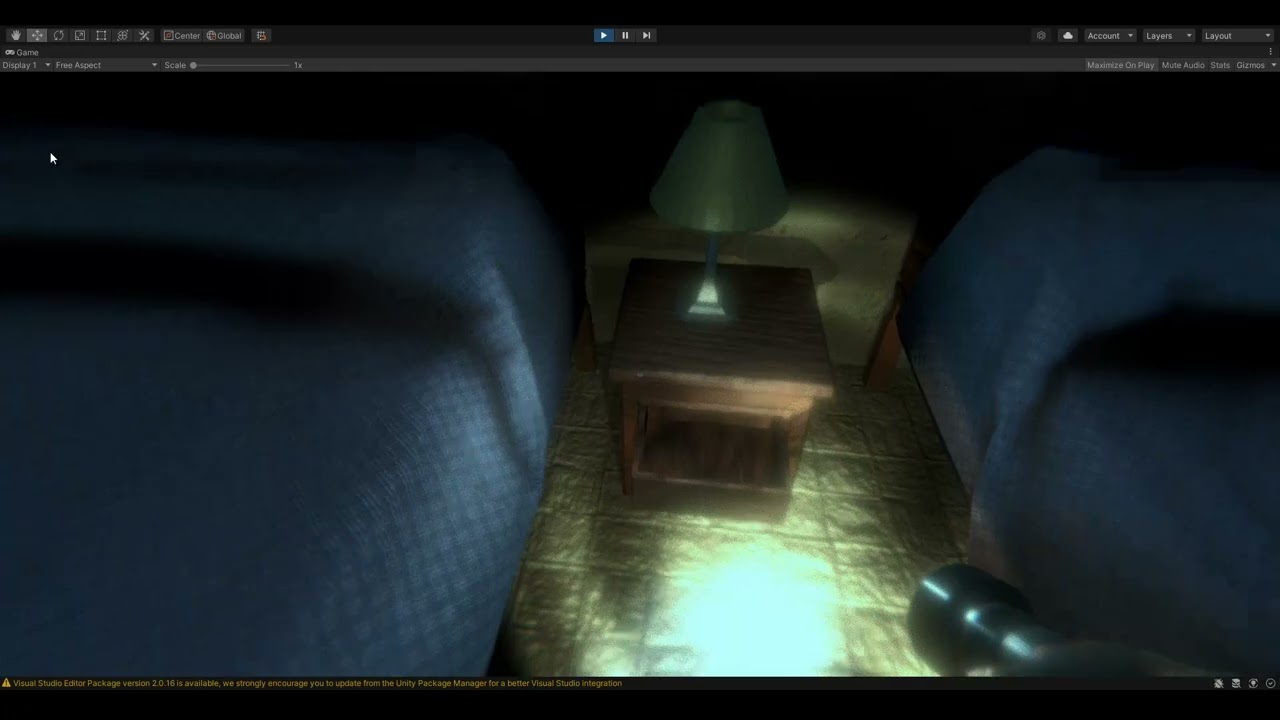Open the cache server status icon

point(1236,684)
